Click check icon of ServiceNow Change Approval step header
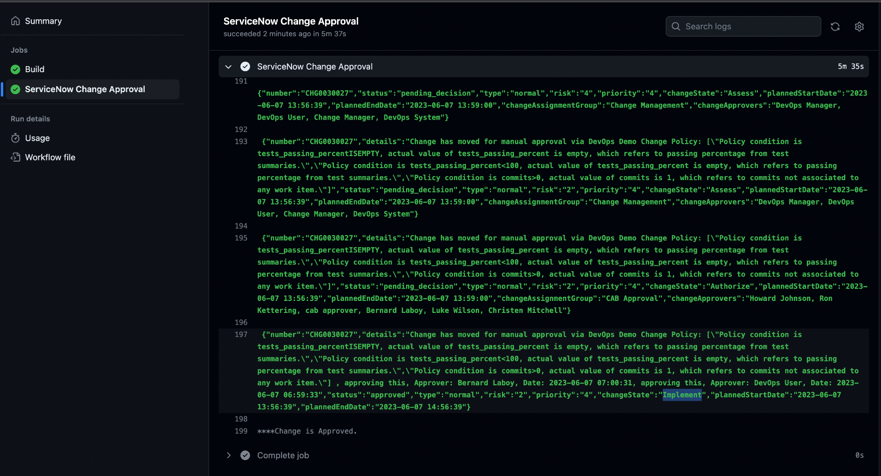Viewport: 881px width, 476px height. pyautogui.click(x=245, y=66)
